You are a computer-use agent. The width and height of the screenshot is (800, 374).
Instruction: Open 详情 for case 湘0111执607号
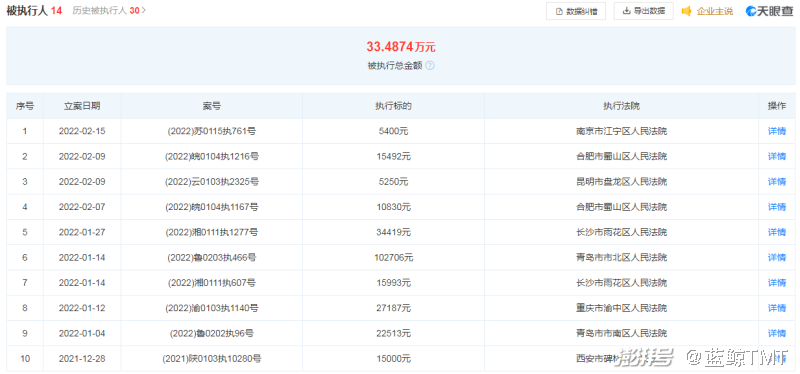point(777,283)
